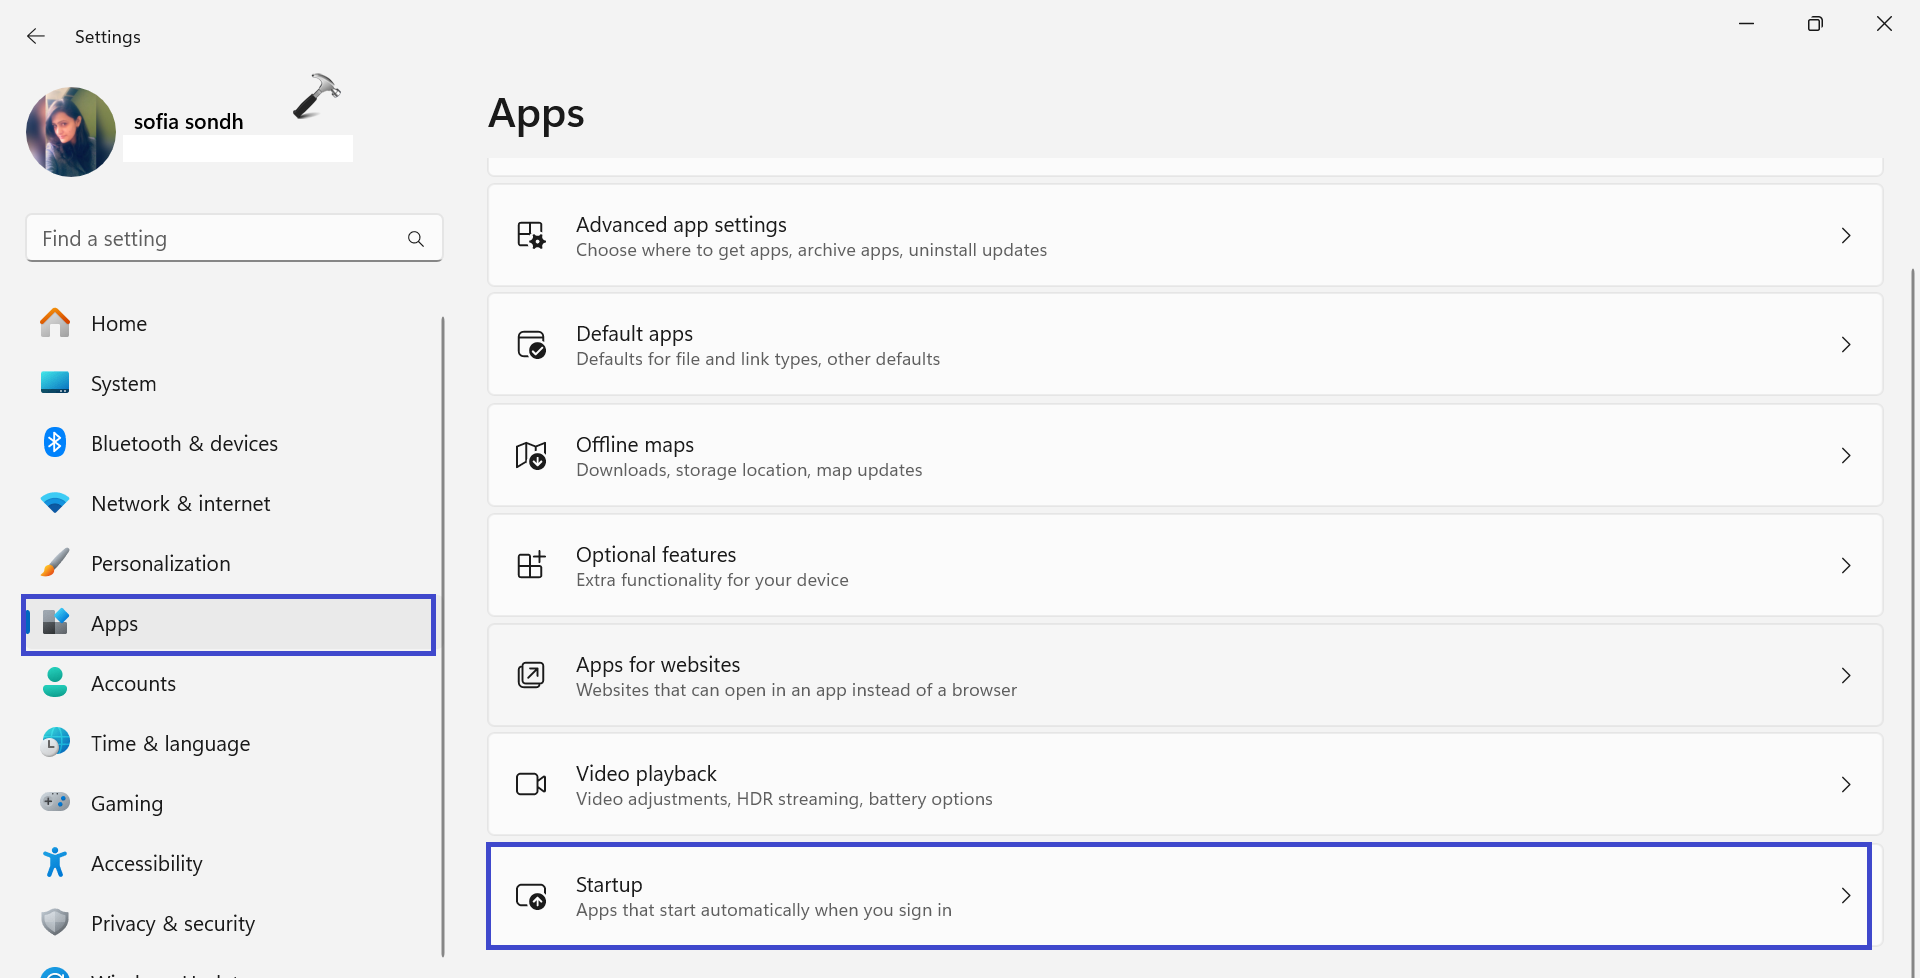Click the search magnifier icon
The image size is (1920, 978).
(416, 239)
